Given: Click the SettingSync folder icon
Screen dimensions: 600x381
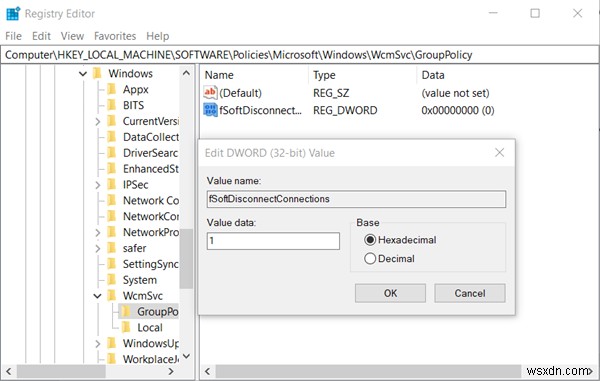Looking at the screenshot, I should 112,264.
